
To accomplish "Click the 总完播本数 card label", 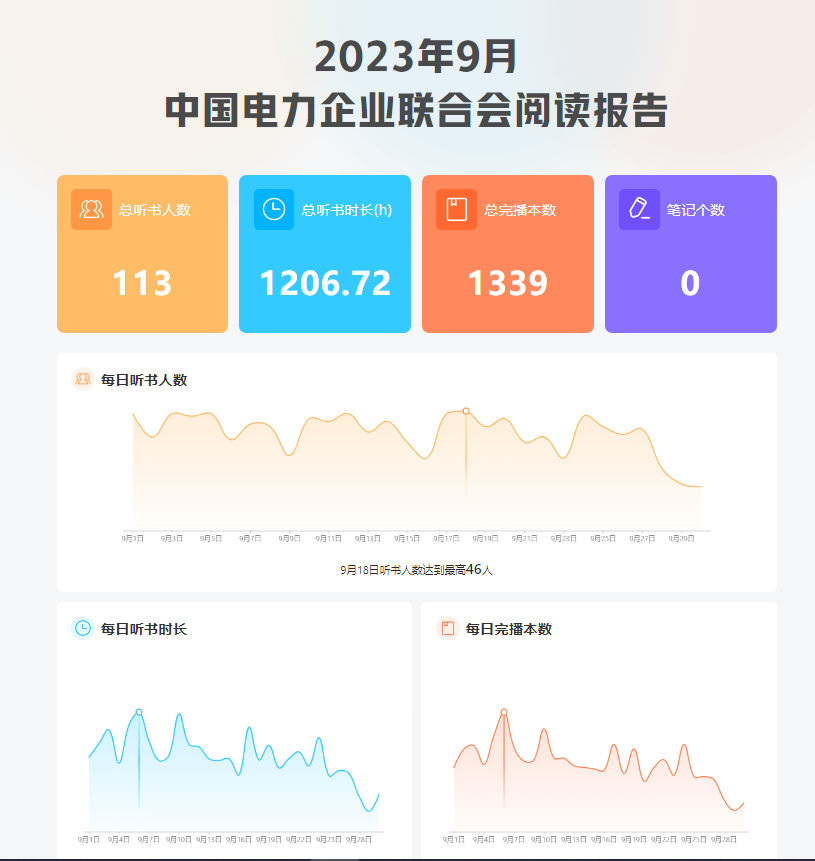I will (520, 210).
